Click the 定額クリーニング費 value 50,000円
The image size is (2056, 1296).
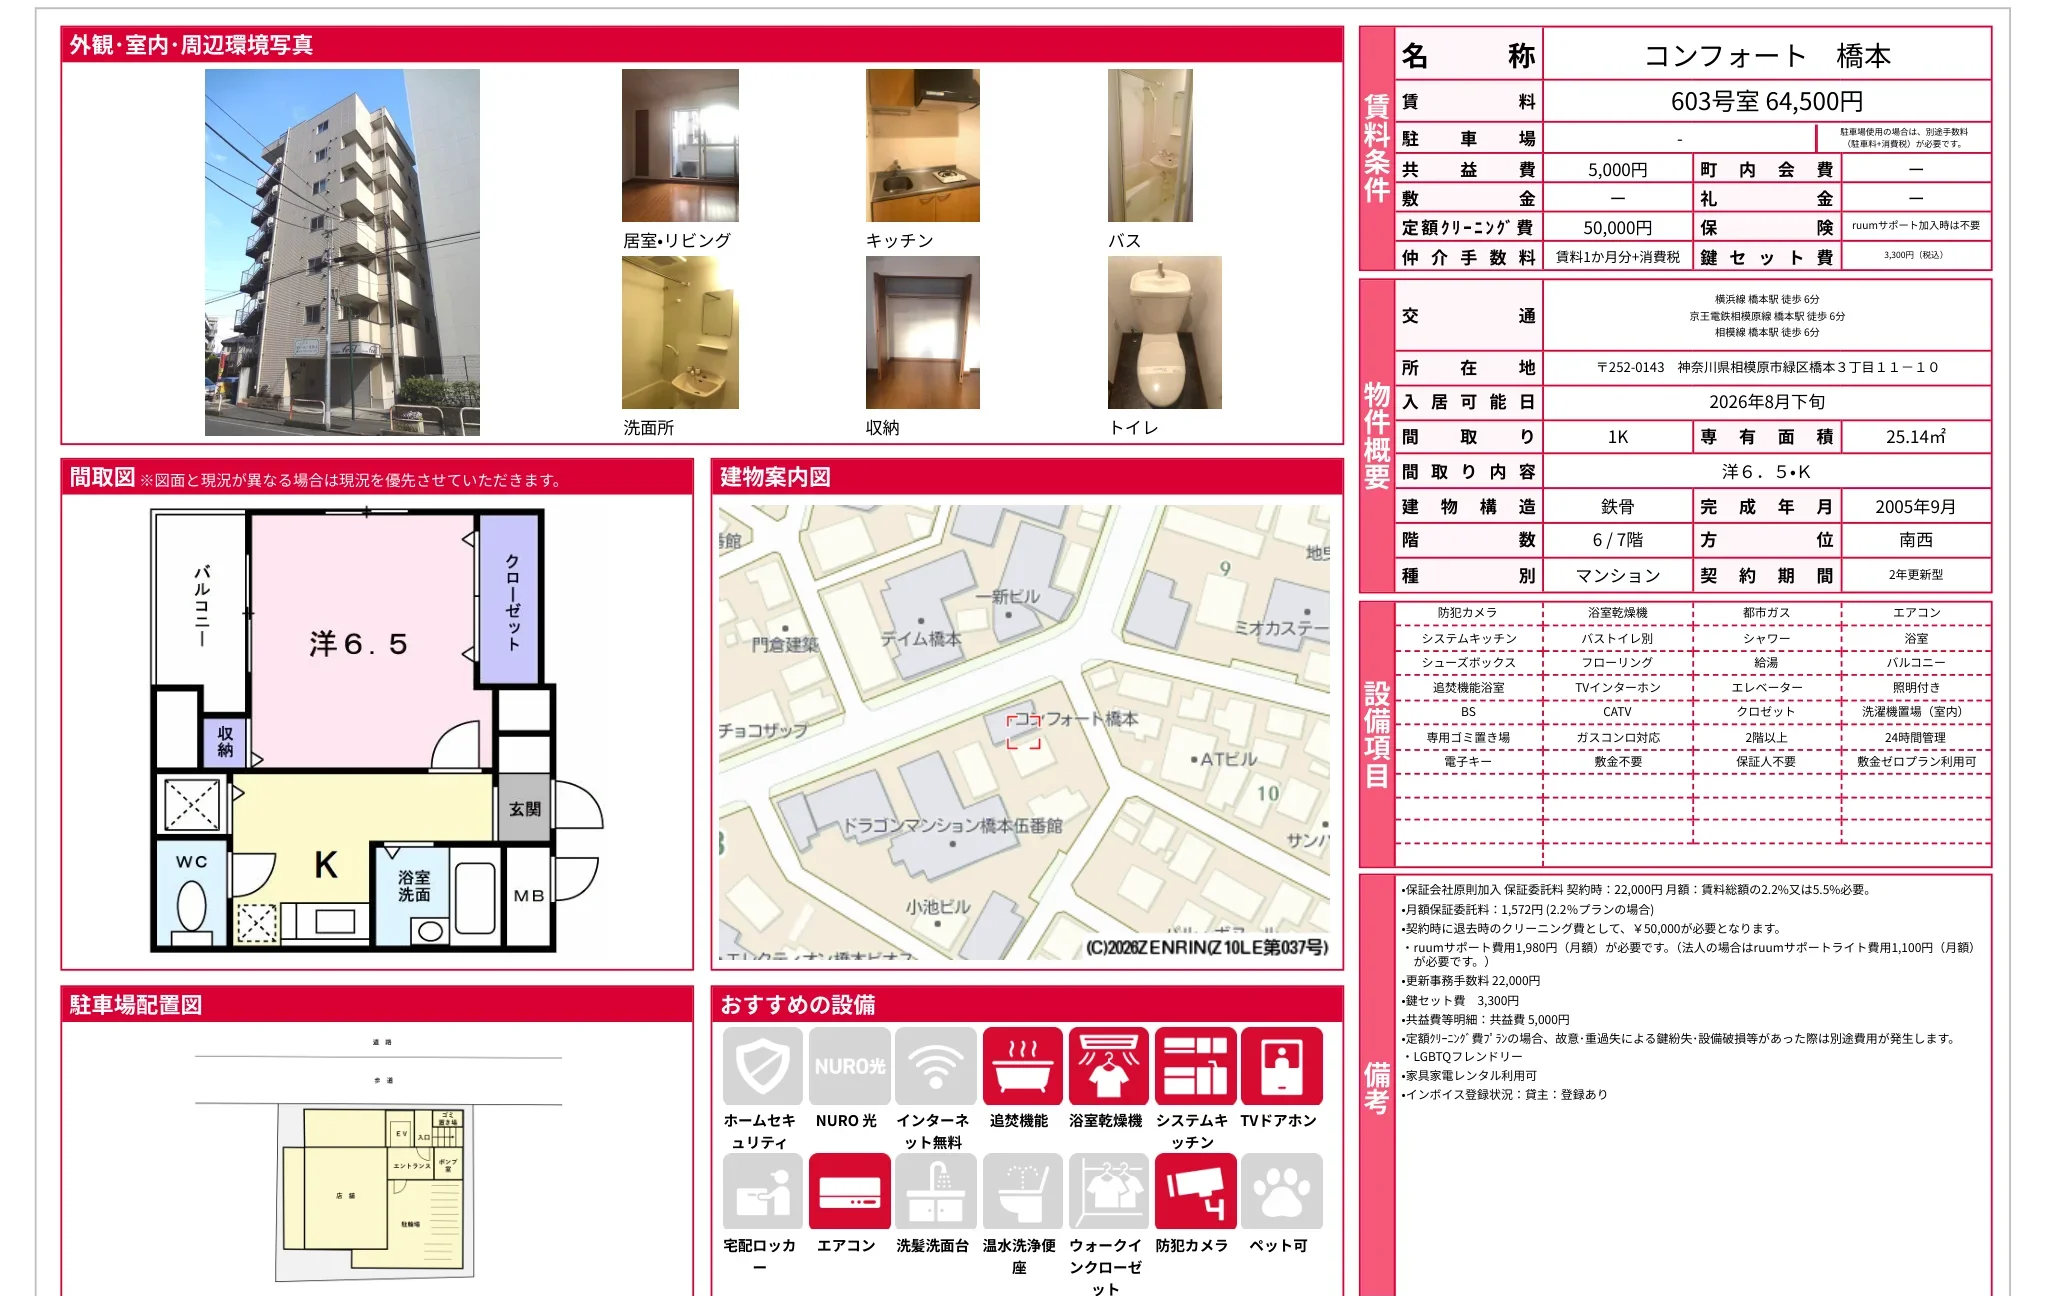pos(1617,228)
